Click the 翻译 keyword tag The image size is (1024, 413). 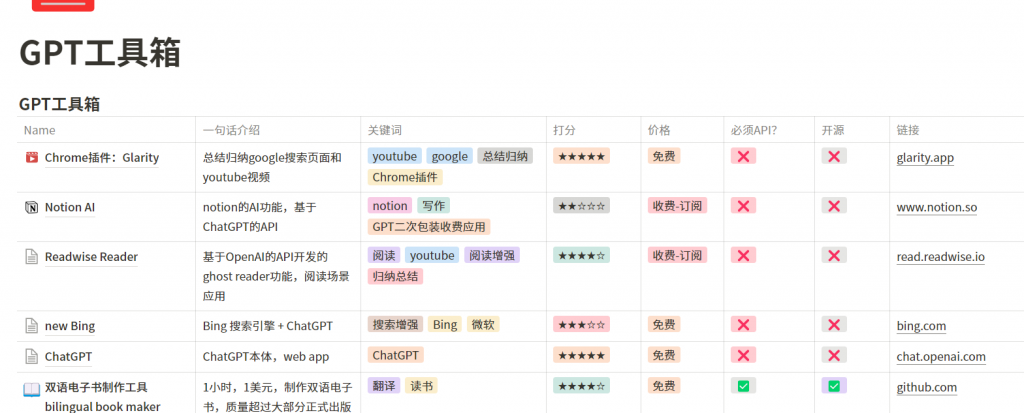tap(384, 386)
